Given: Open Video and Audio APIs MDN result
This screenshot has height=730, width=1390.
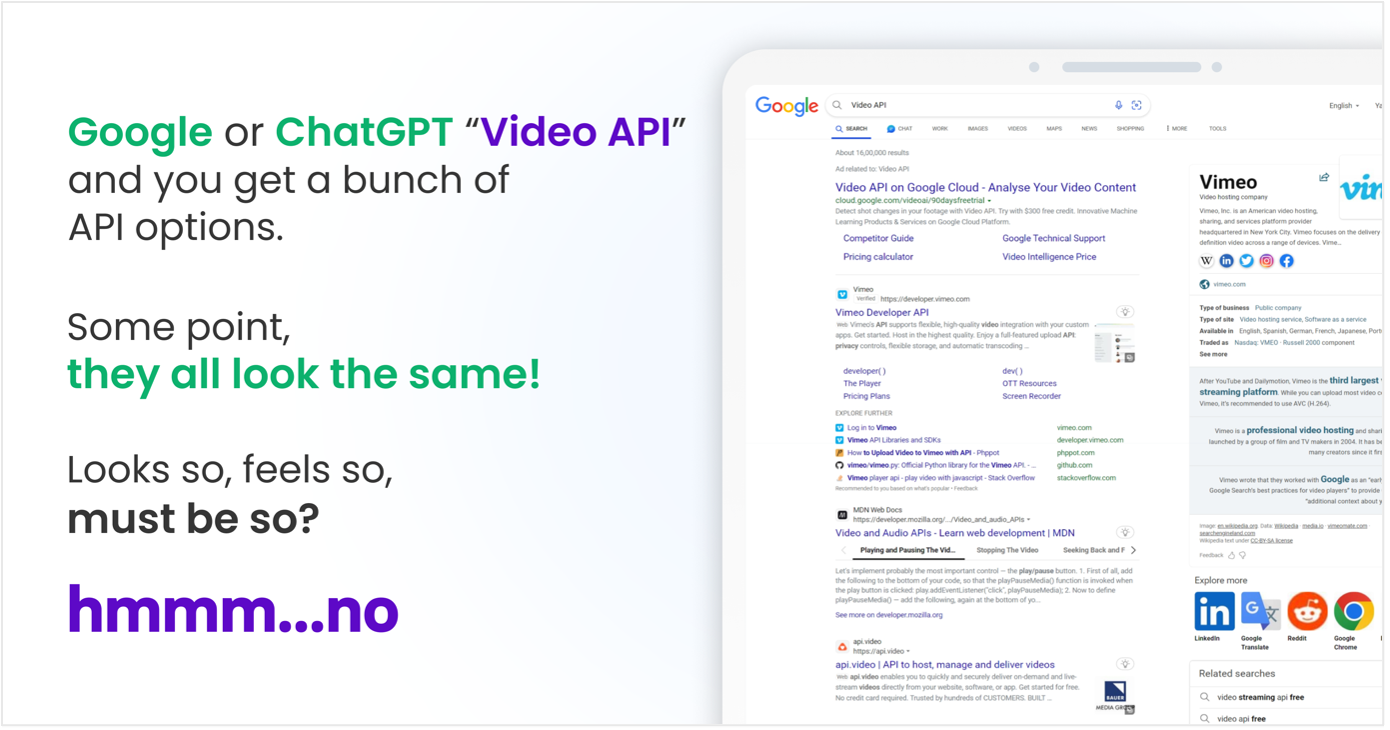Looking at the screenshot, I should [955, 533].
